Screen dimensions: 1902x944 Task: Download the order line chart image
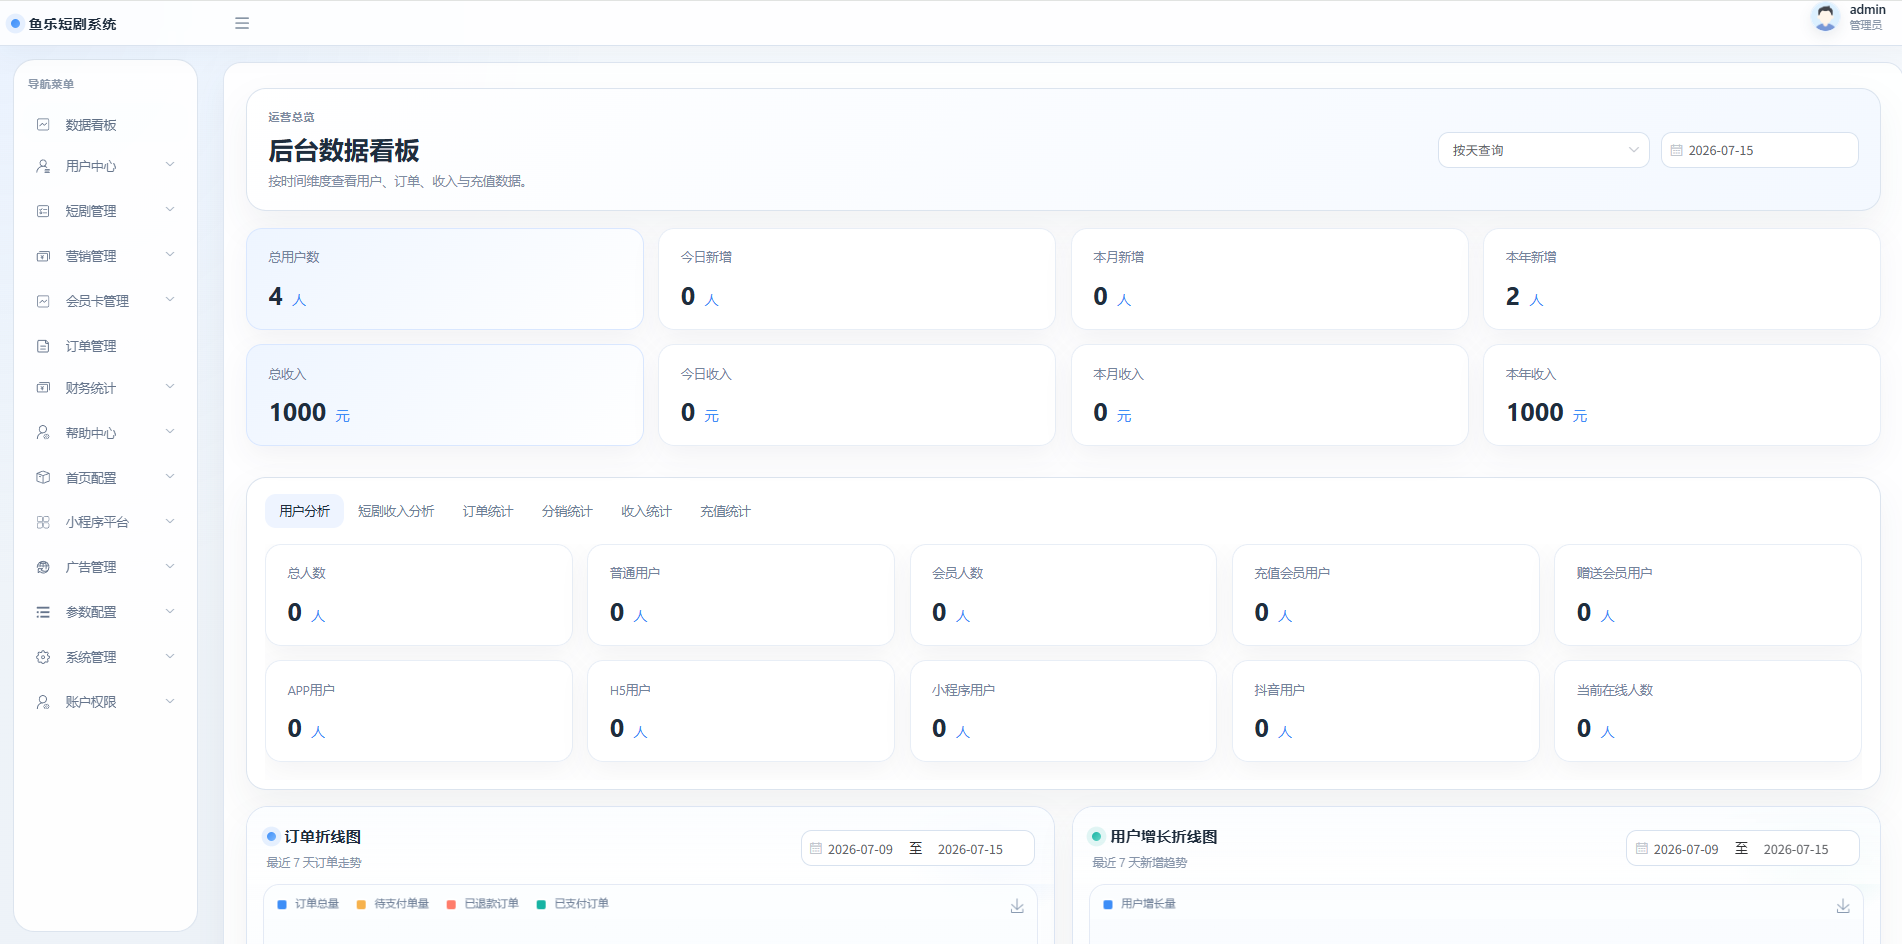pos(1017,906)
